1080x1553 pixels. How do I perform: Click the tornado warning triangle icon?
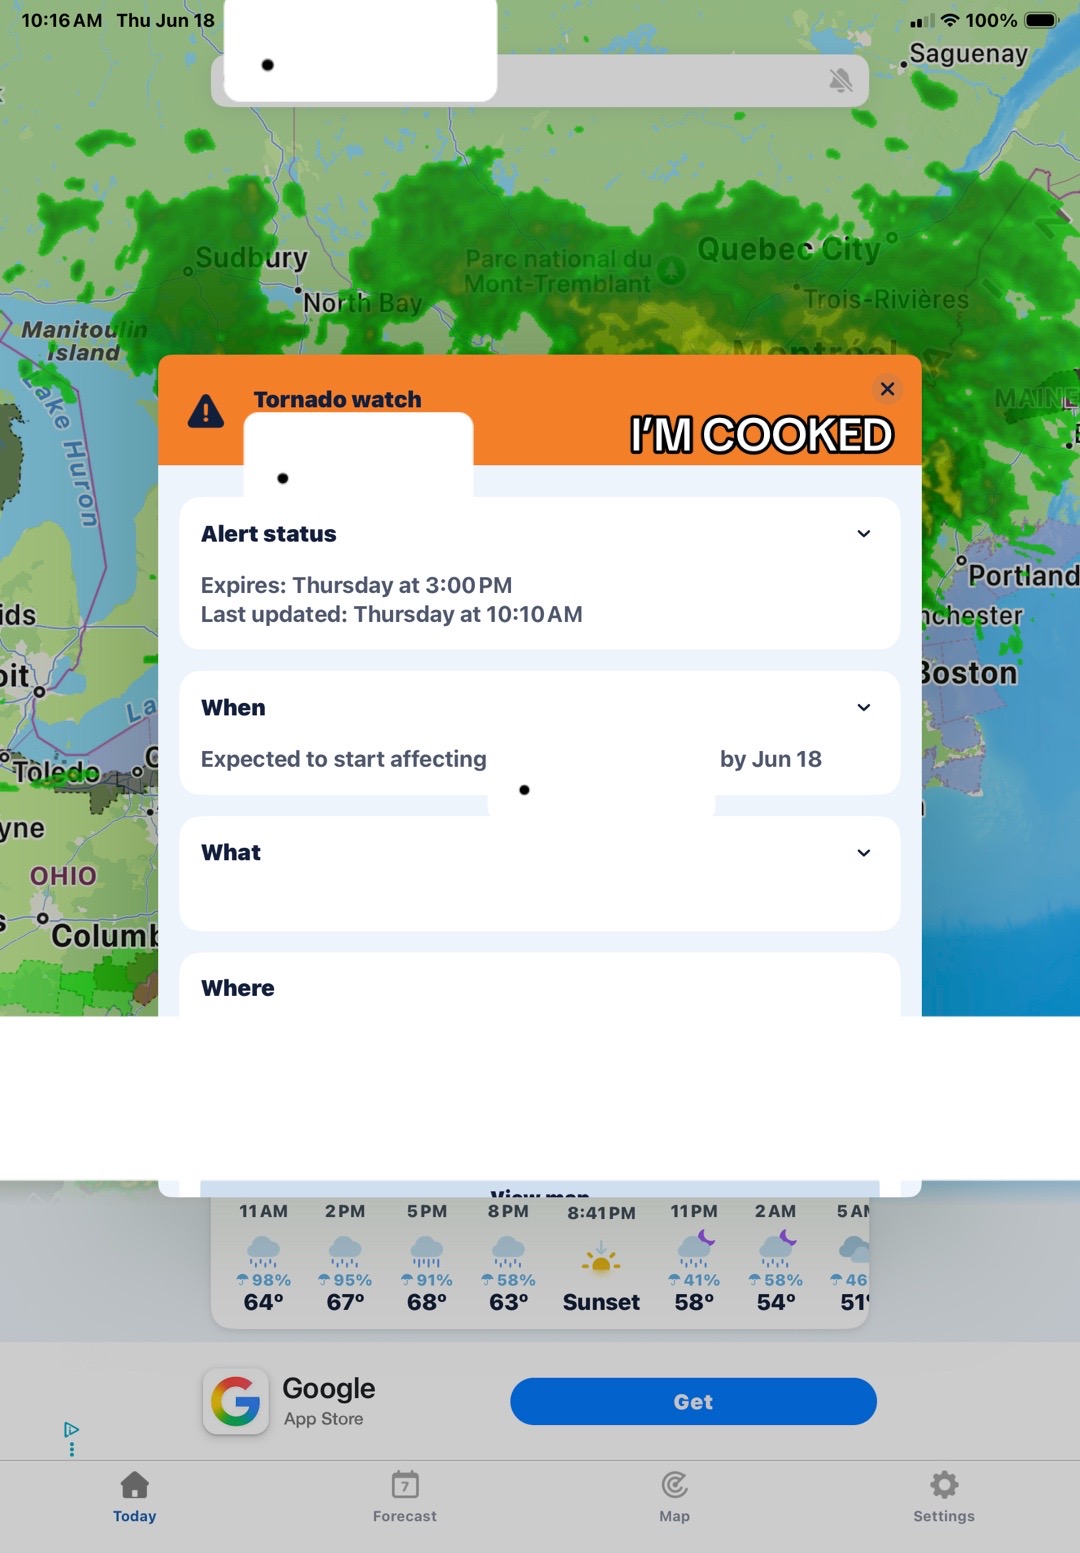pos(206,411)
